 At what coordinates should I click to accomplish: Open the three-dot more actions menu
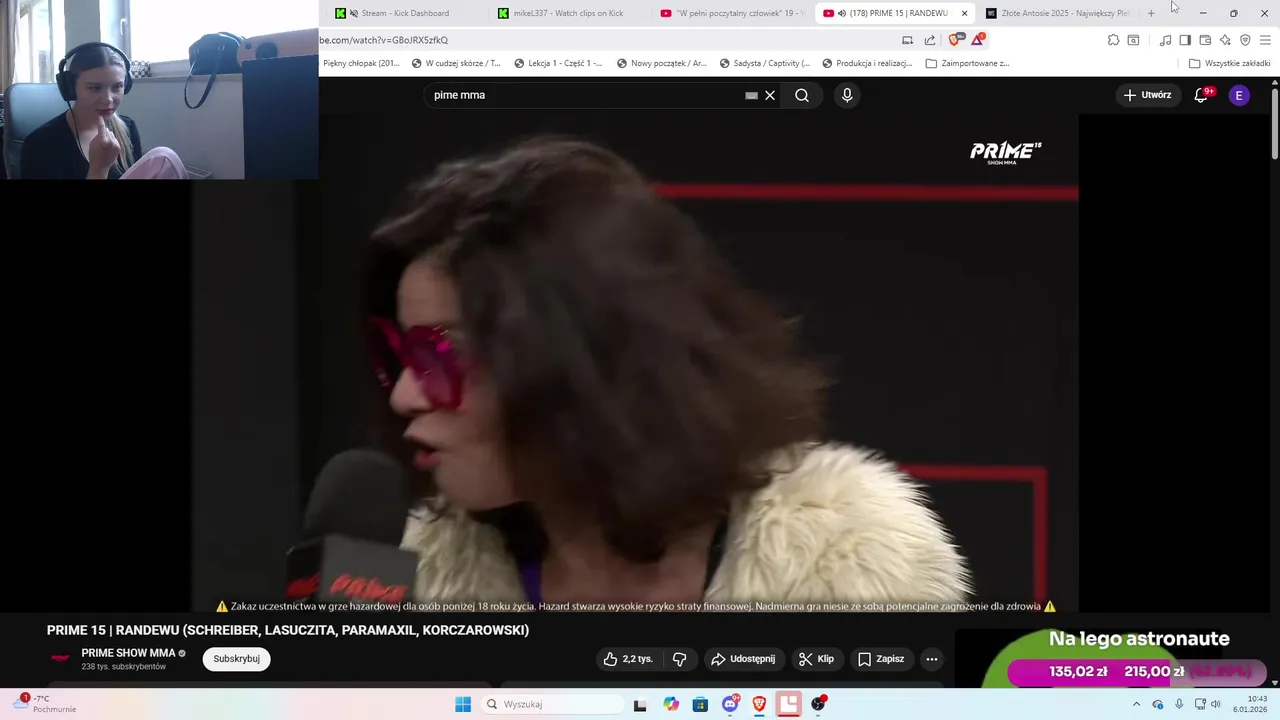click(932, 659)
